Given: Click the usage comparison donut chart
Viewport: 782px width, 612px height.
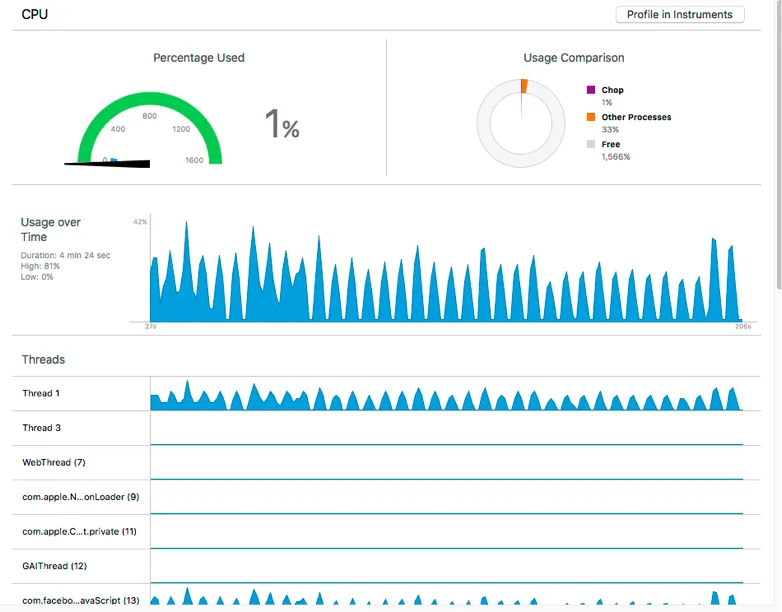Looking at the screenshot, I should point(521,123).
